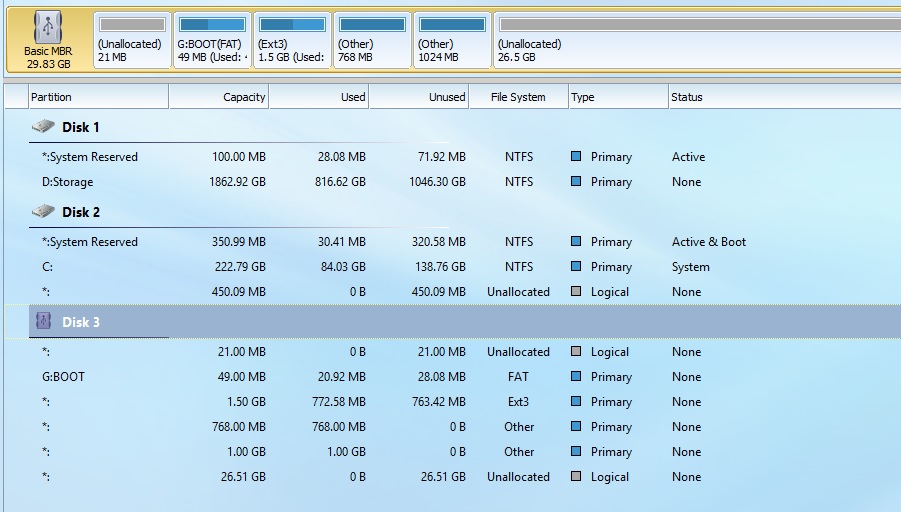The image size is (901, 512).
Task: Select the 26.5 GB Unallocated disk map block
Action: click(x=696, y=42)
